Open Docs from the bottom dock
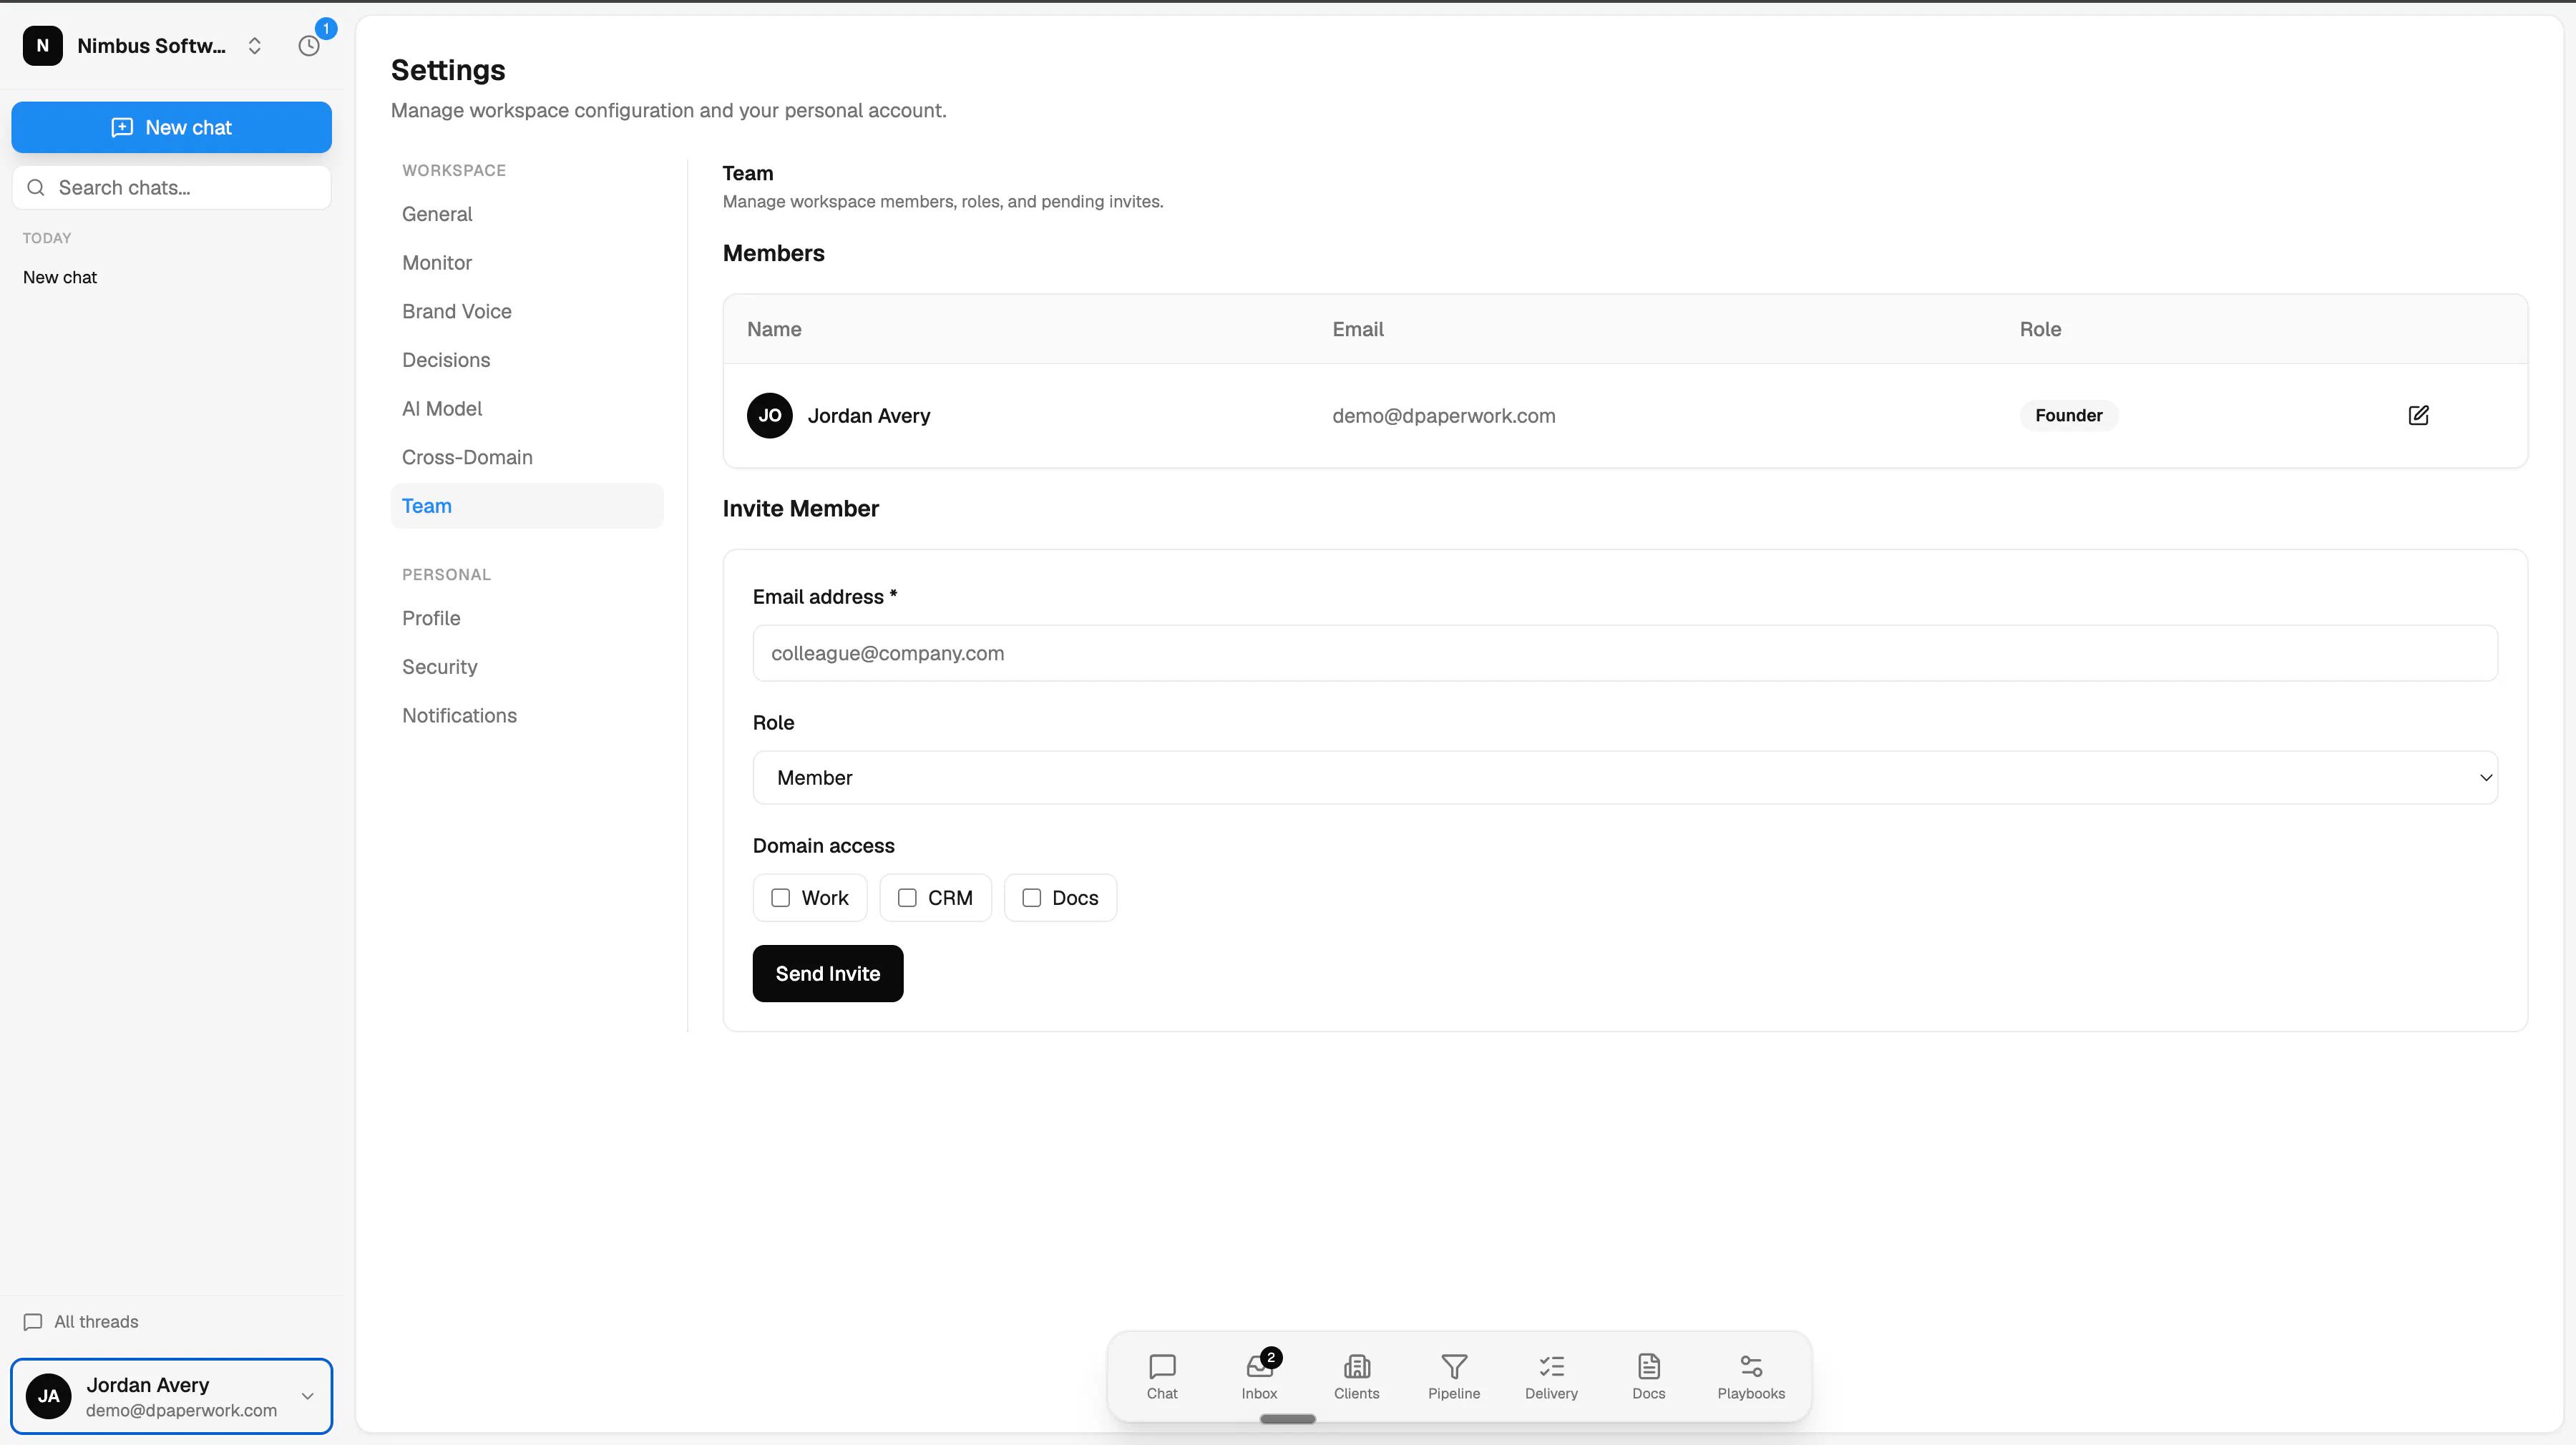This screenshot has width=2576, height=1445. (1648, 1376)
